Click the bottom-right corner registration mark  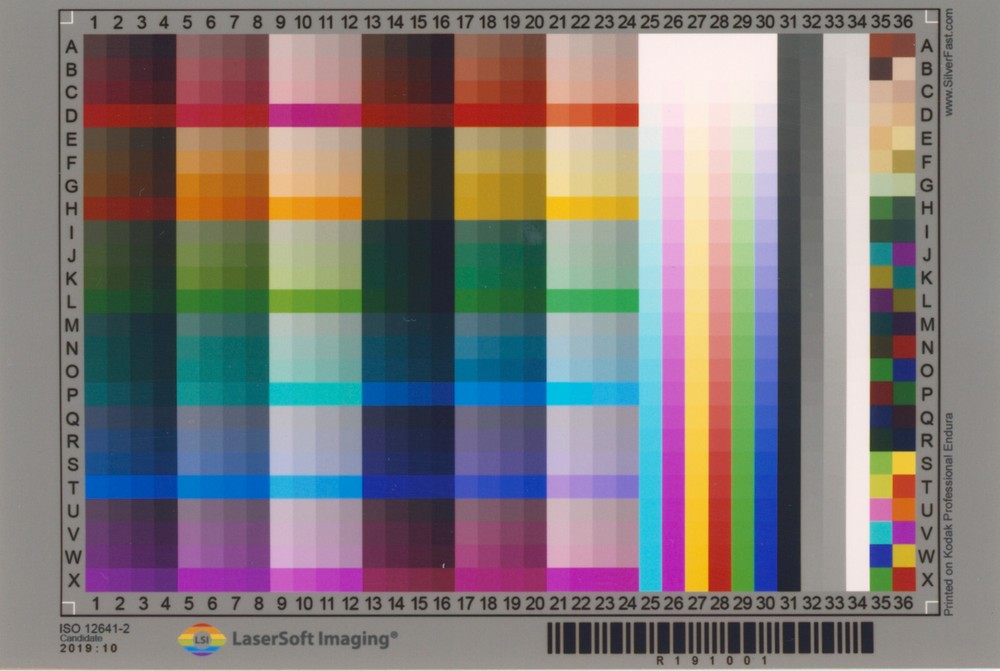pos(932,605)
